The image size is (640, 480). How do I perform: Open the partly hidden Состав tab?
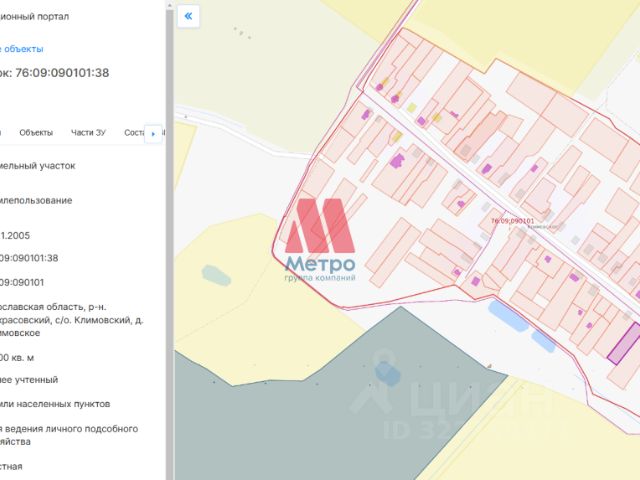point(134,133)
